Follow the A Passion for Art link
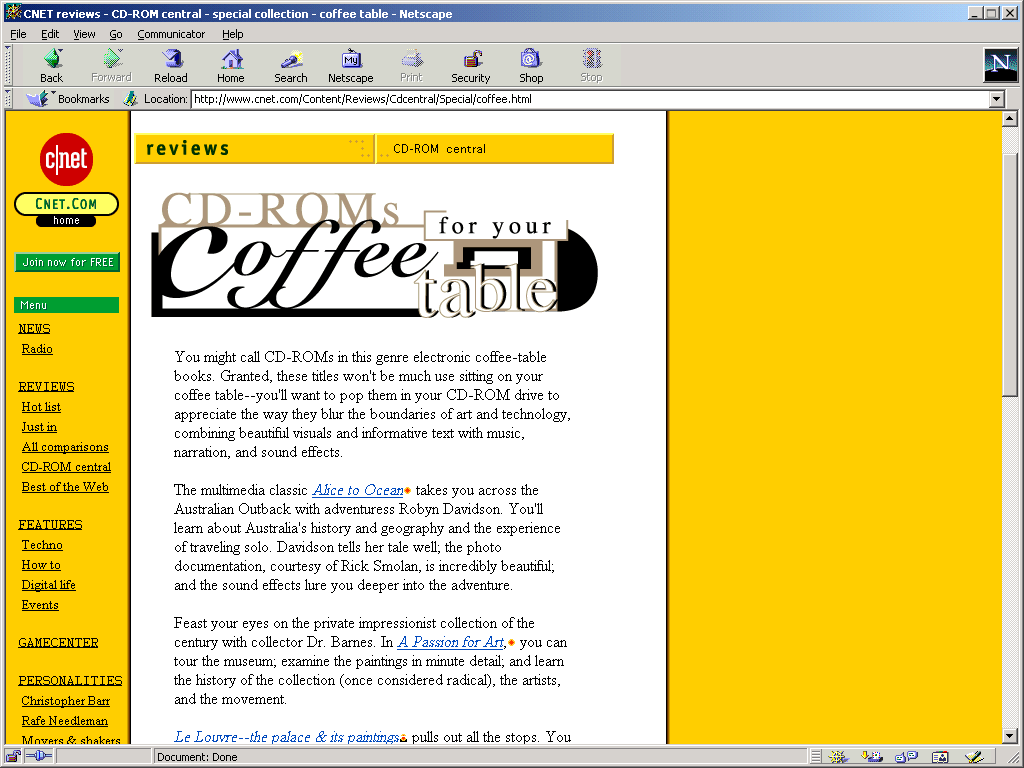 451,642
